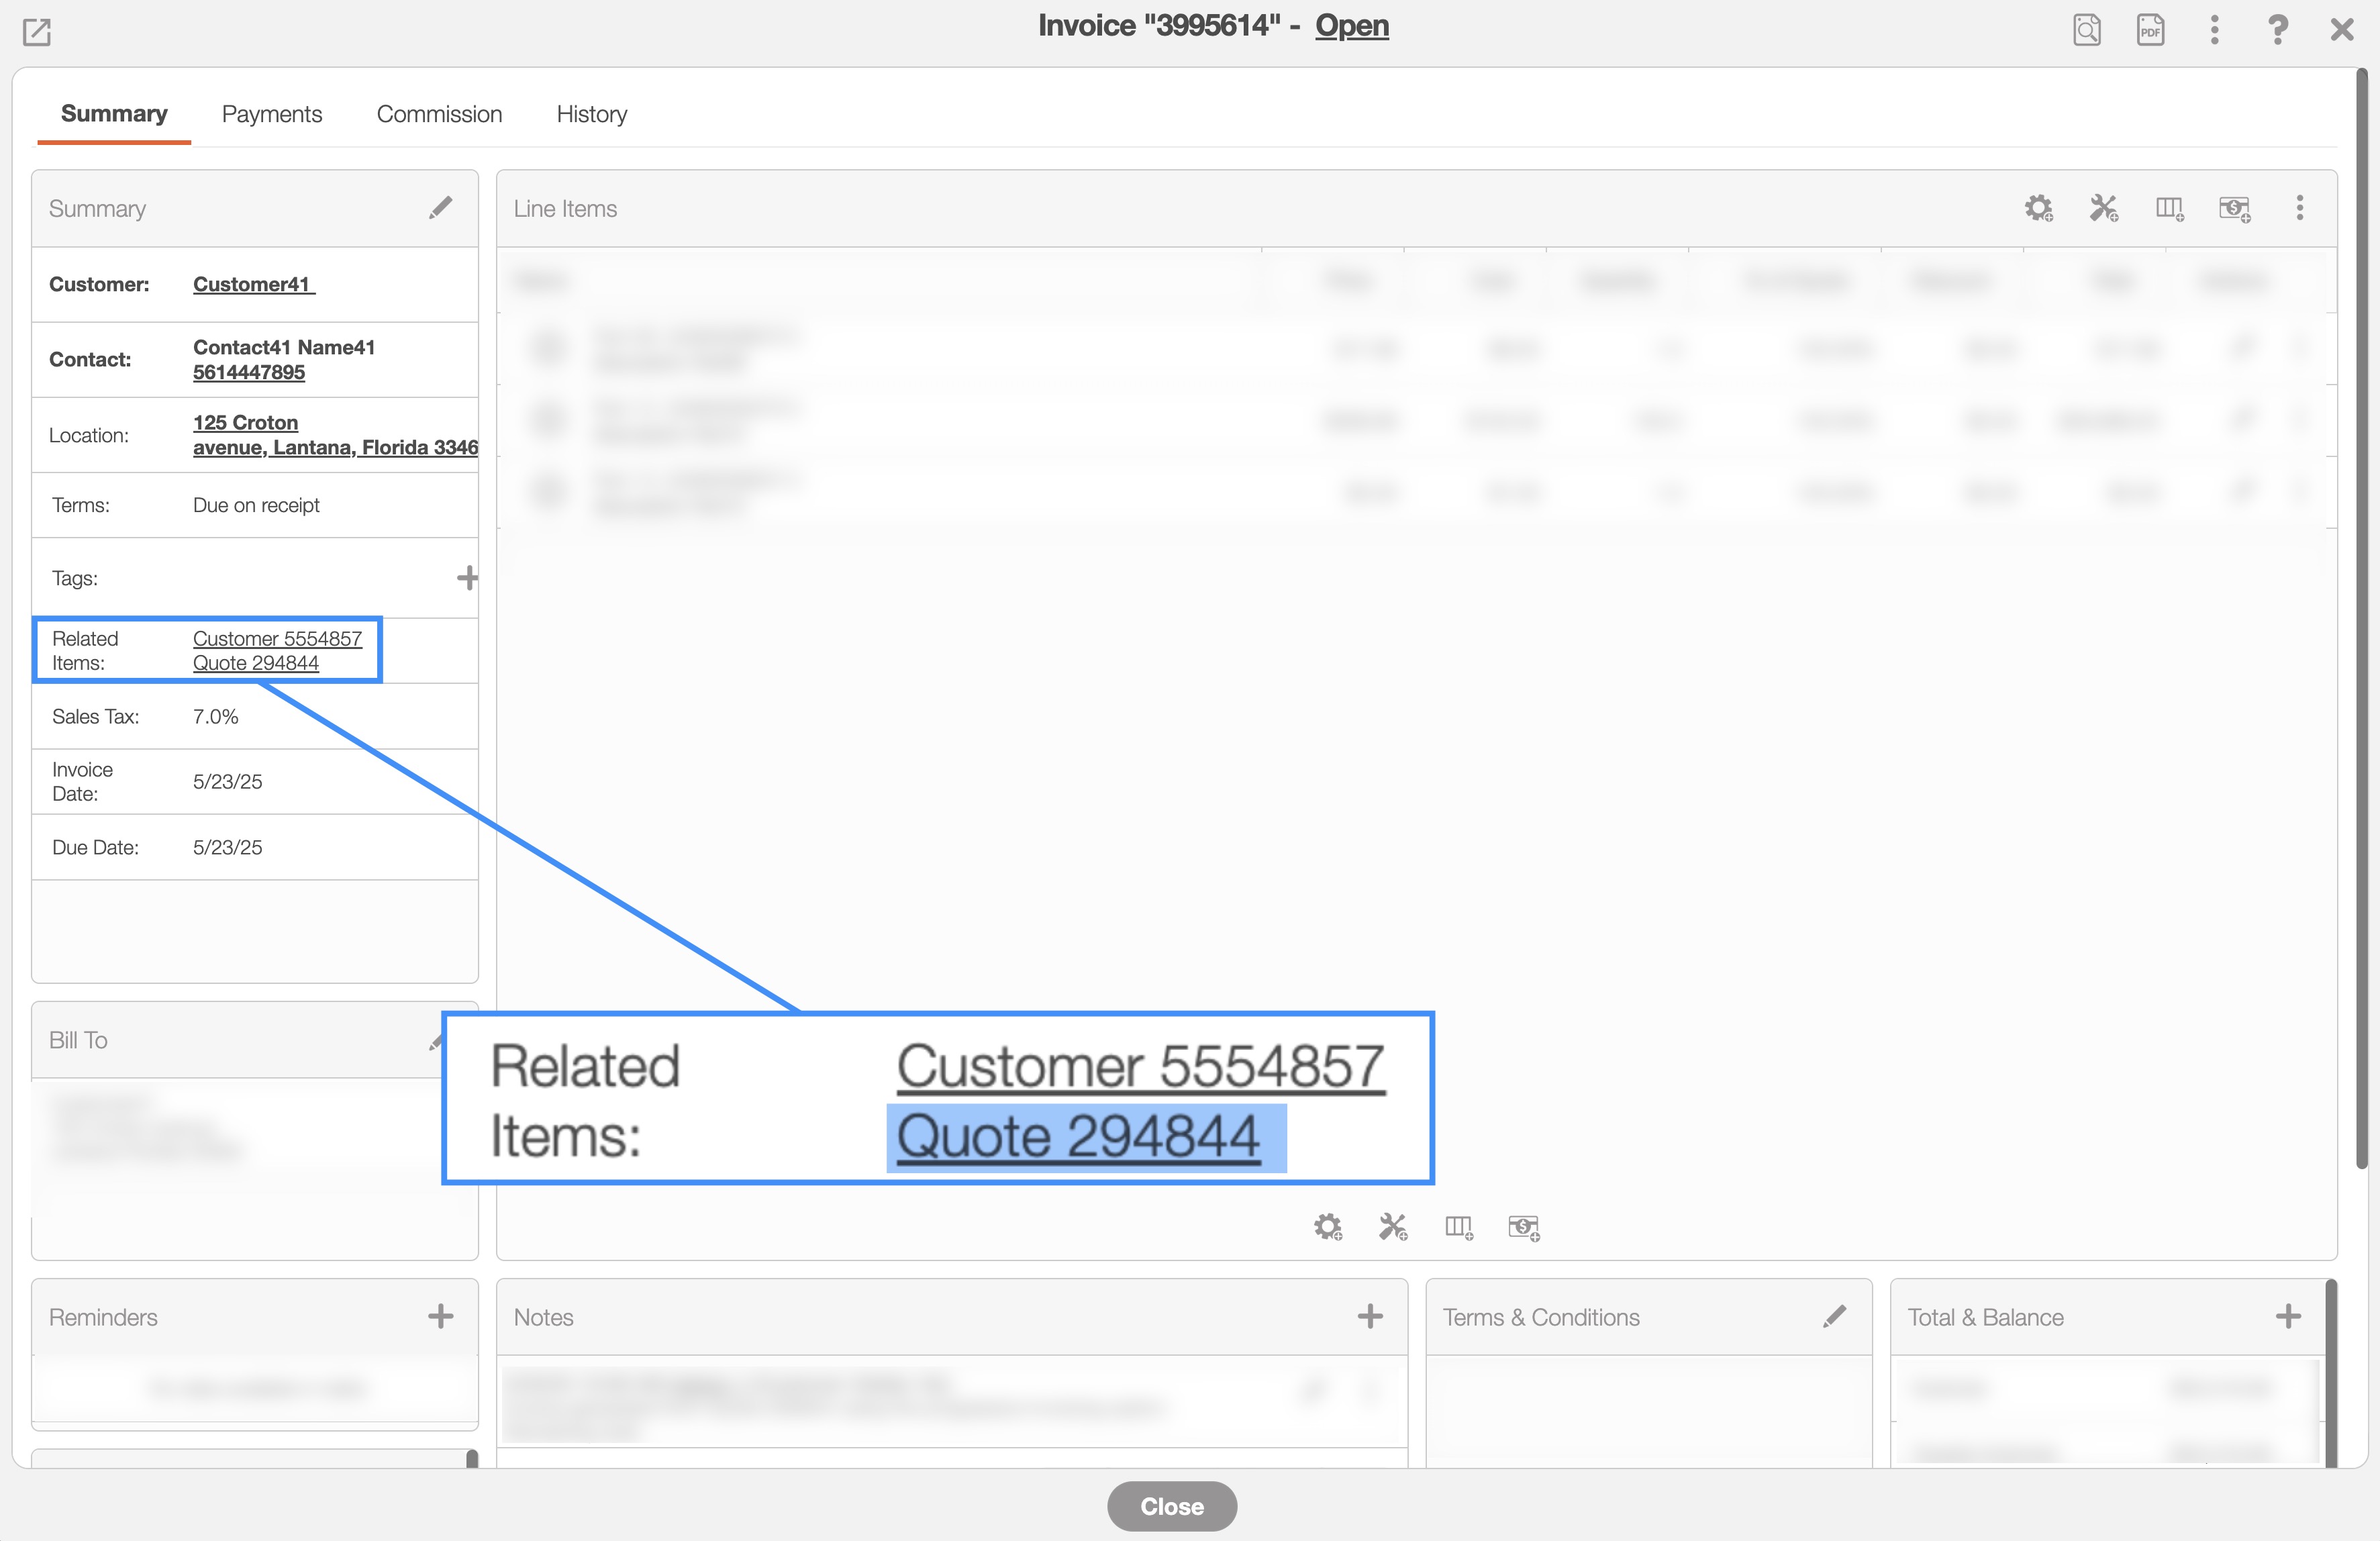Click the PDF export icon in header
This screenshot has height=1541, width=2380.
(2150, 29)
